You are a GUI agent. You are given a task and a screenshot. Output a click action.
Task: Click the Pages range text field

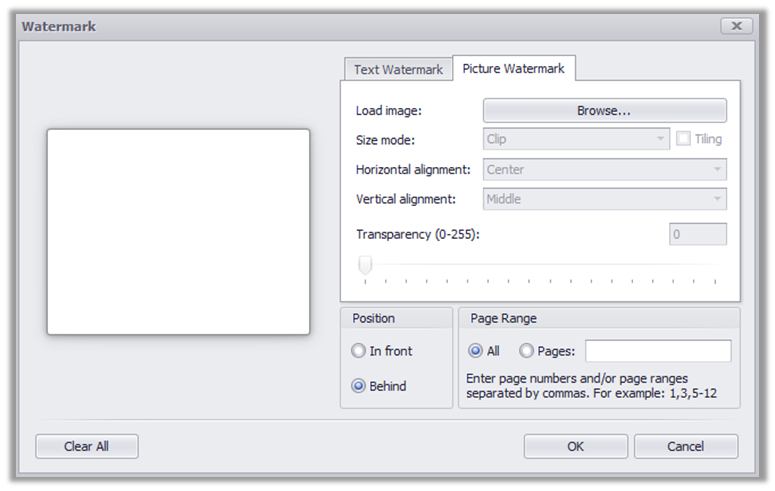tap(658, 351)
